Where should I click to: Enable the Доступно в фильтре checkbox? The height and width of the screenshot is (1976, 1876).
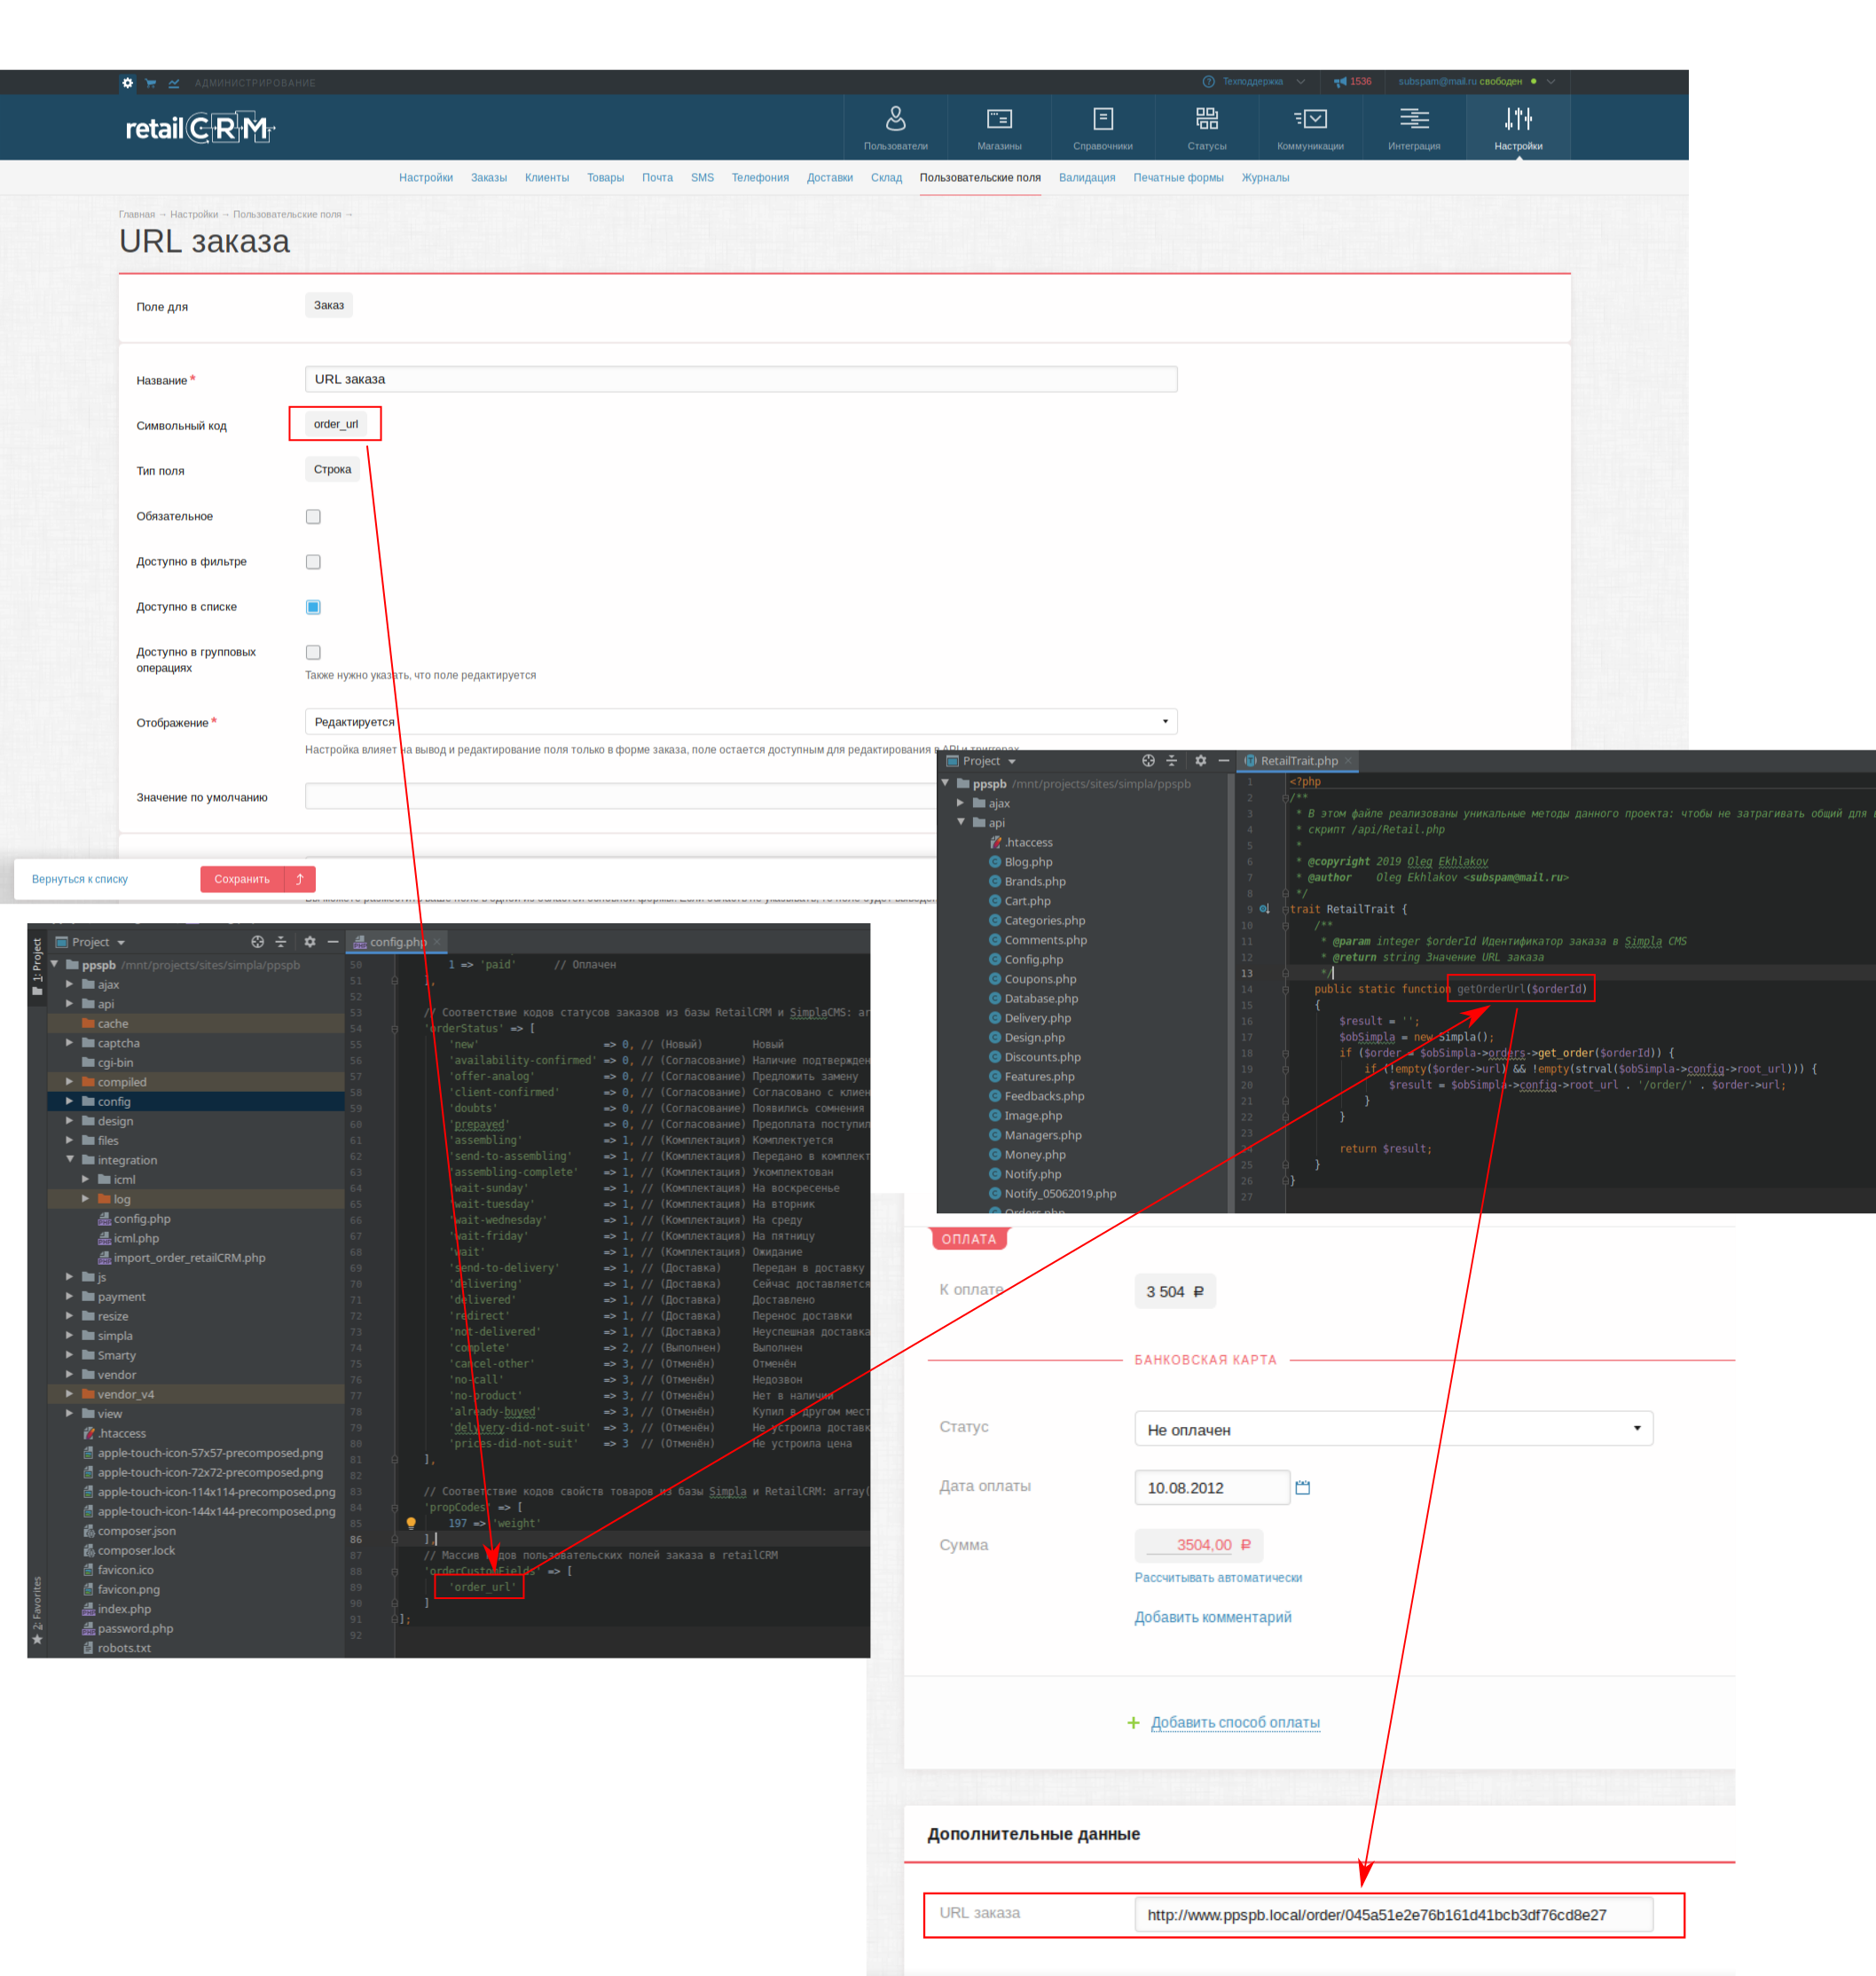[x=313, y=562]
